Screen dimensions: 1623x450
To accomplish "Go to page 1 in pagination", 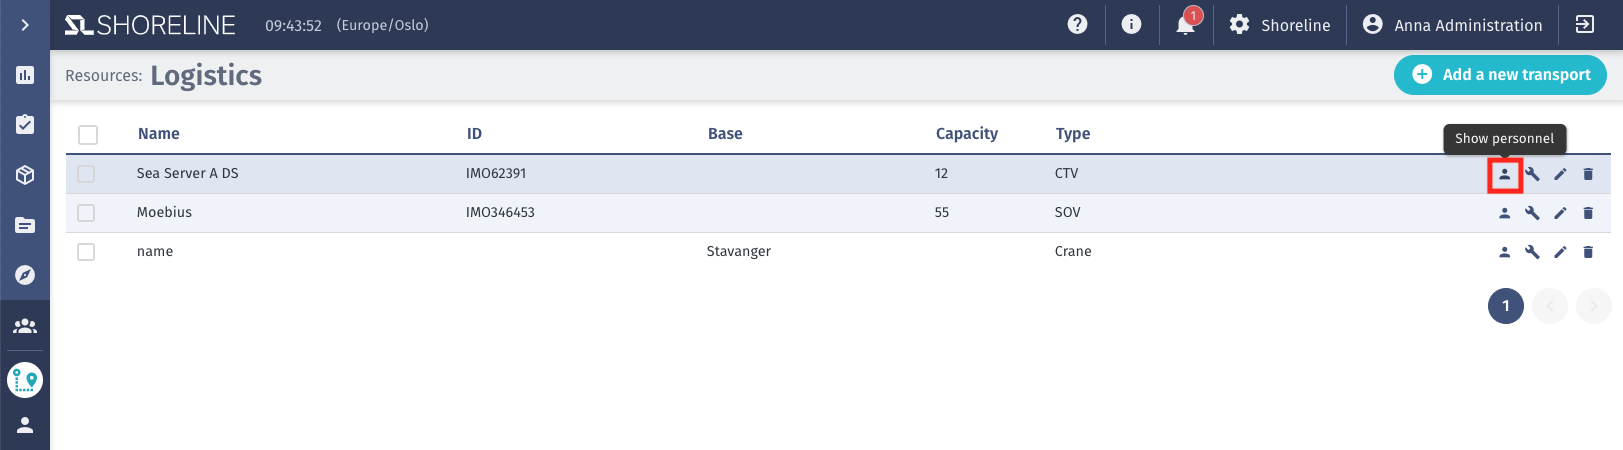I will pos(1505,306).
